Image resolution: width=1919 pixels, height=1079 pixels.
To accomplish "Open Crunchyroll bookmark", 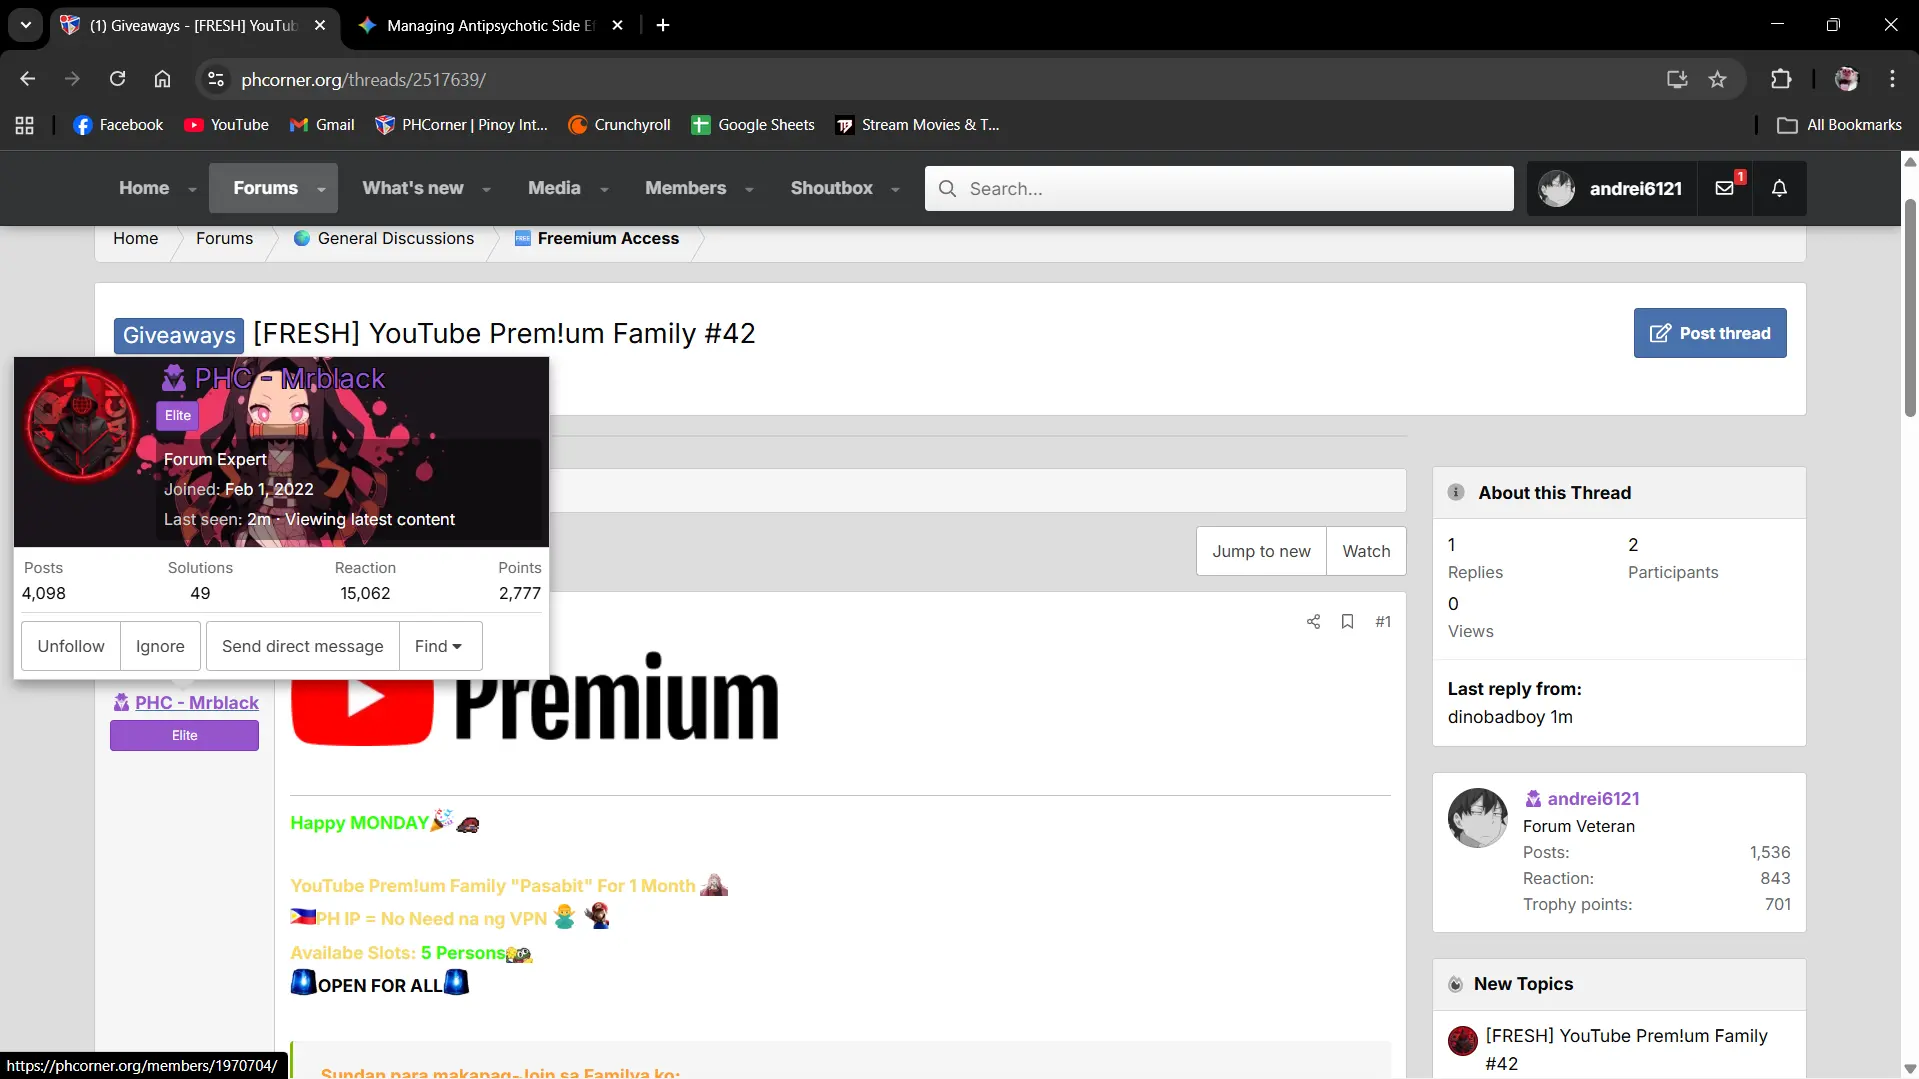I will coord(619,125).
